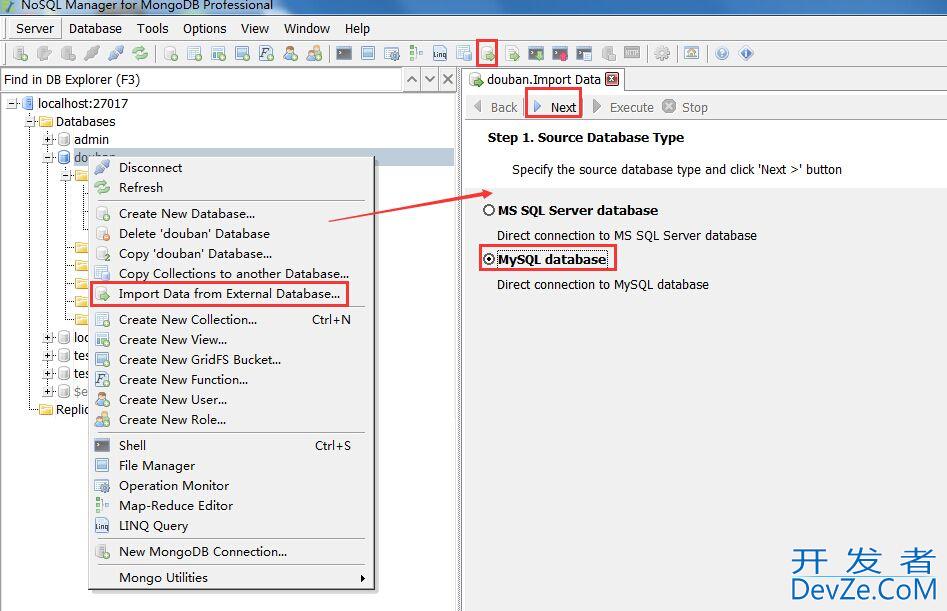The height and width of the screenshot is (611, 947).
Task: Select Create New Function... in the context menu
Action: pyautogui.click(x=231, y=380)
